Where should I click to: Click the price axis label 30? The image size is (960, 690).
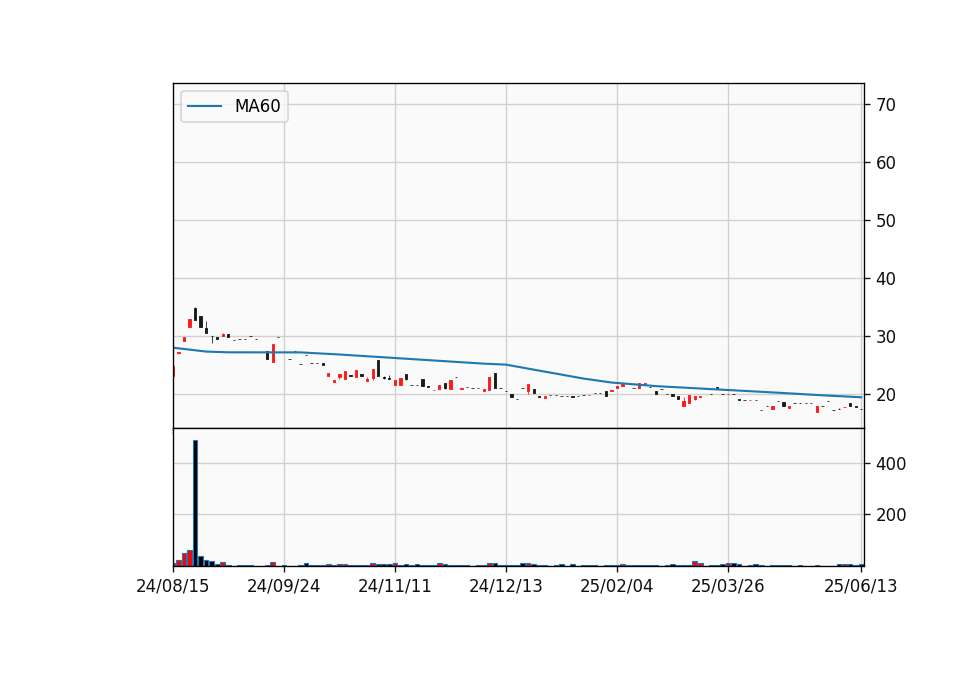point(885,337)
